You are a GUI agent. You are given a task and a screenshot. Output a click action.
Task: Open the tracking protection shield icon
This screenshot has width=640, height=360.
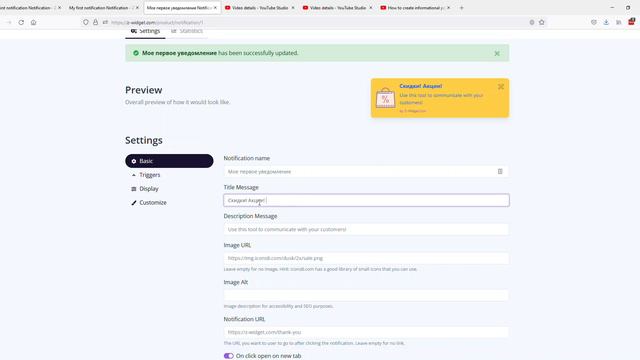[86, 22]
